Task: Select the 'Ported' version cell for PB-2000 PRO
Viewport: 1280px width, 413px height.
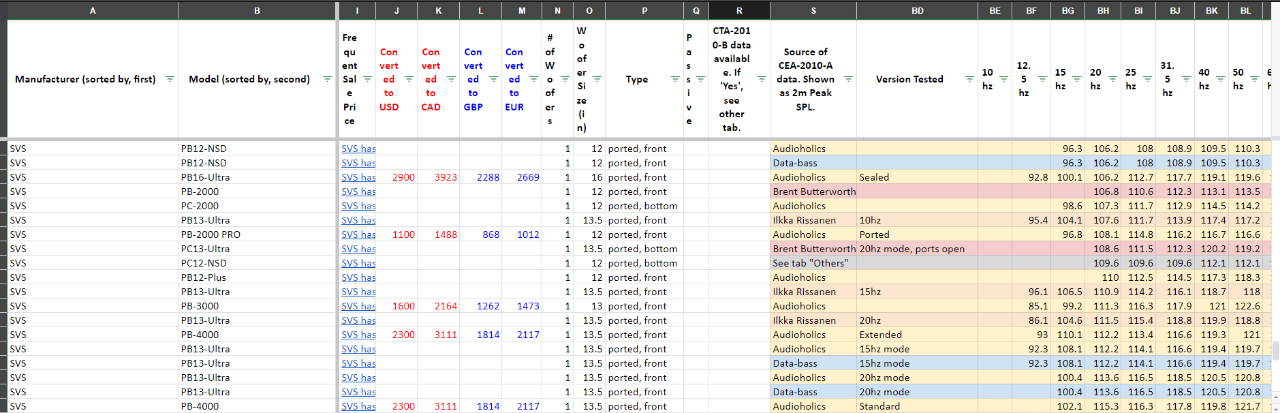Action: 917,234
